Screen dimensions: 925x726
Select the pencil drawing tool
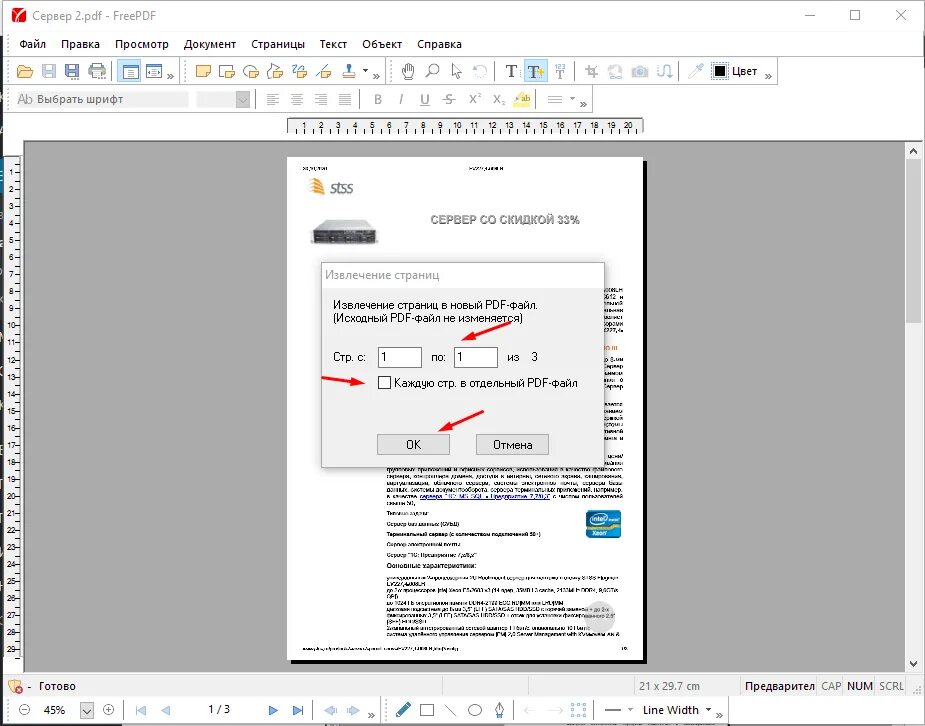(403, 709)
